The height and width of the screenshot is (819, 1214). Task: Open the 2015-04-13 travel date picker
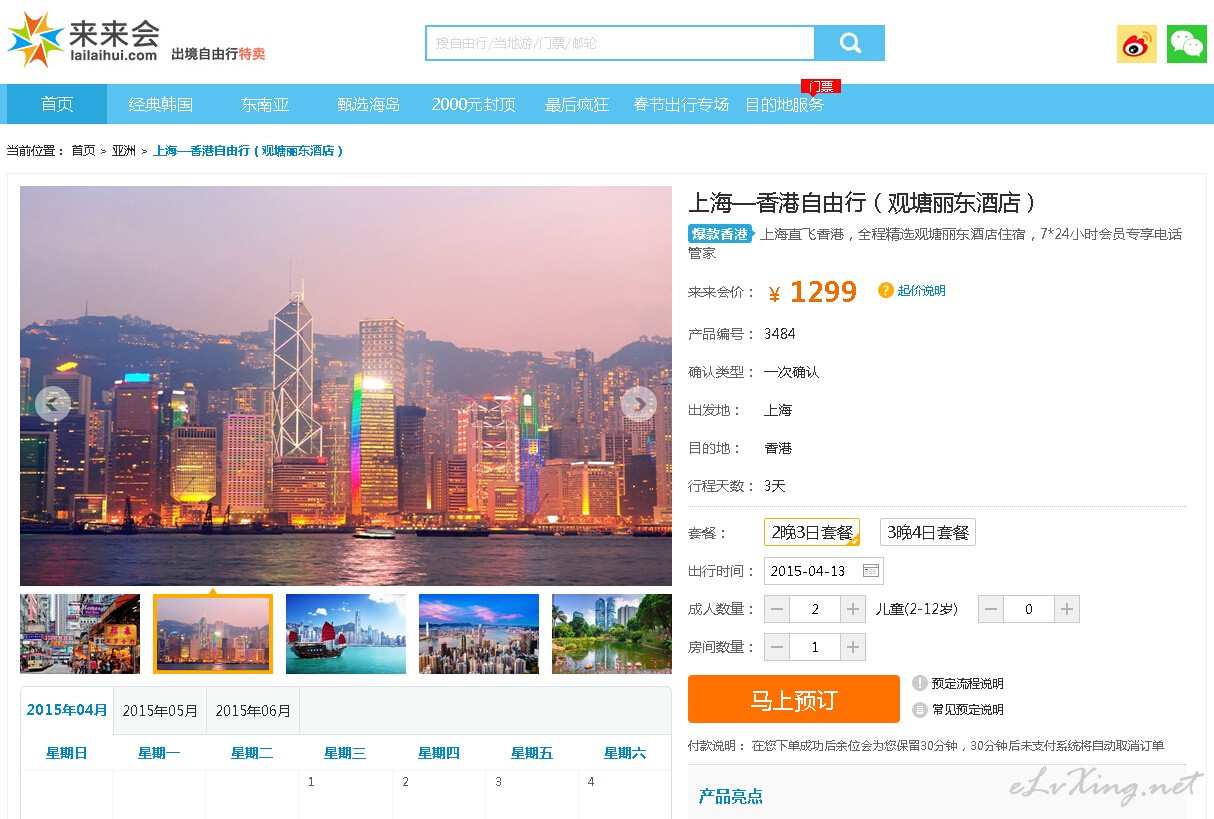tap(810, 571)
